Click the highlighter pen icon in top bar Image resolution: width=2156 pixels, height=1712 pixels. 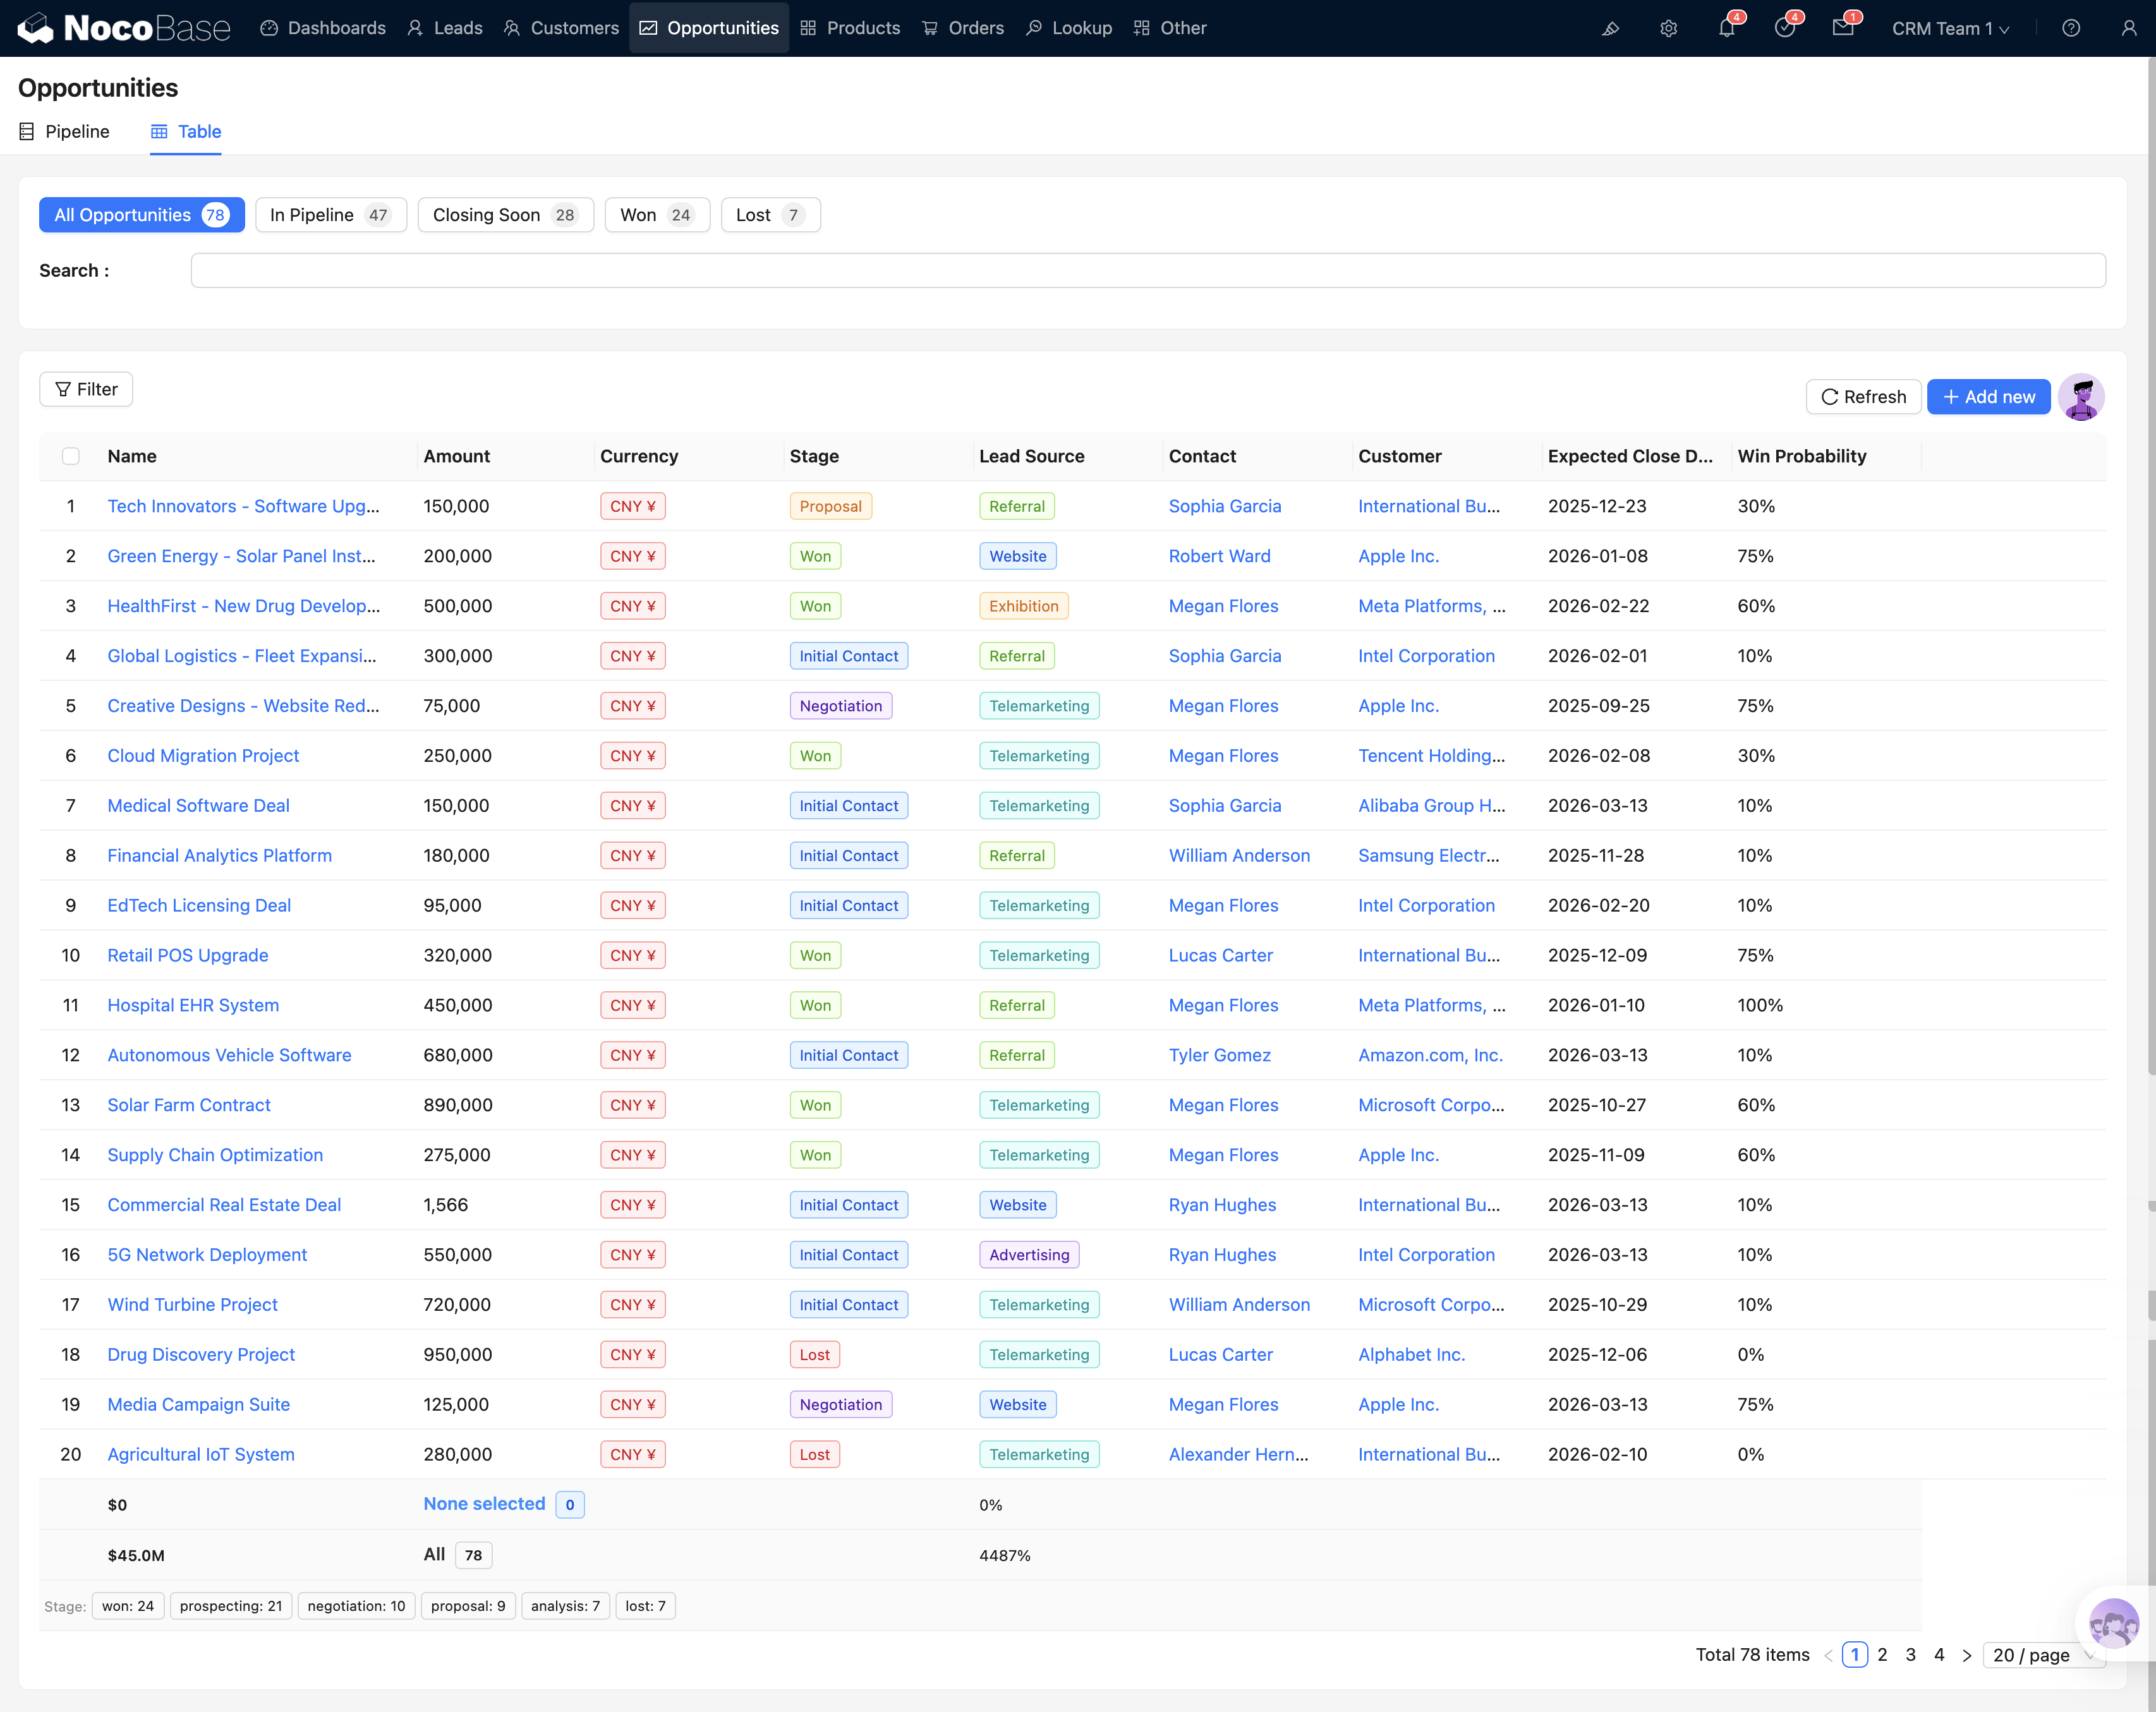point(1610,28)
